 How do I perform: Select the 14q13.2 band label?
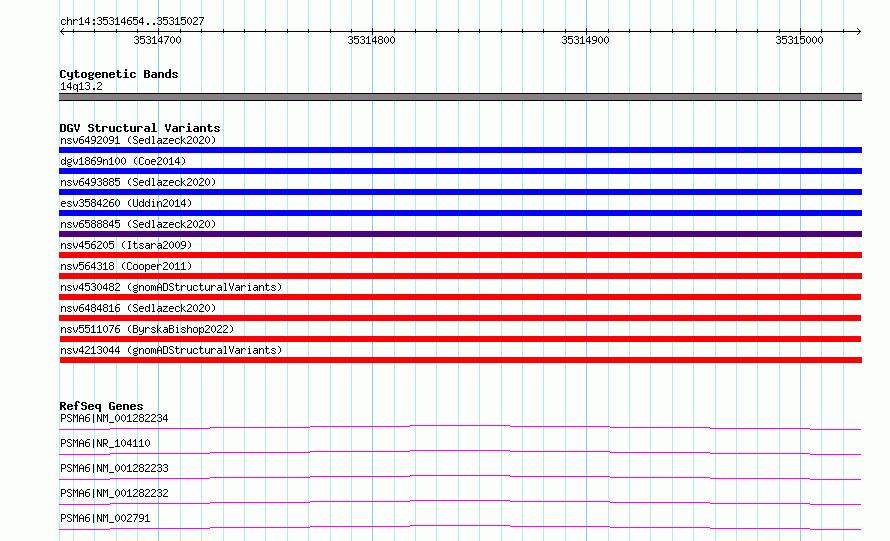81,86
